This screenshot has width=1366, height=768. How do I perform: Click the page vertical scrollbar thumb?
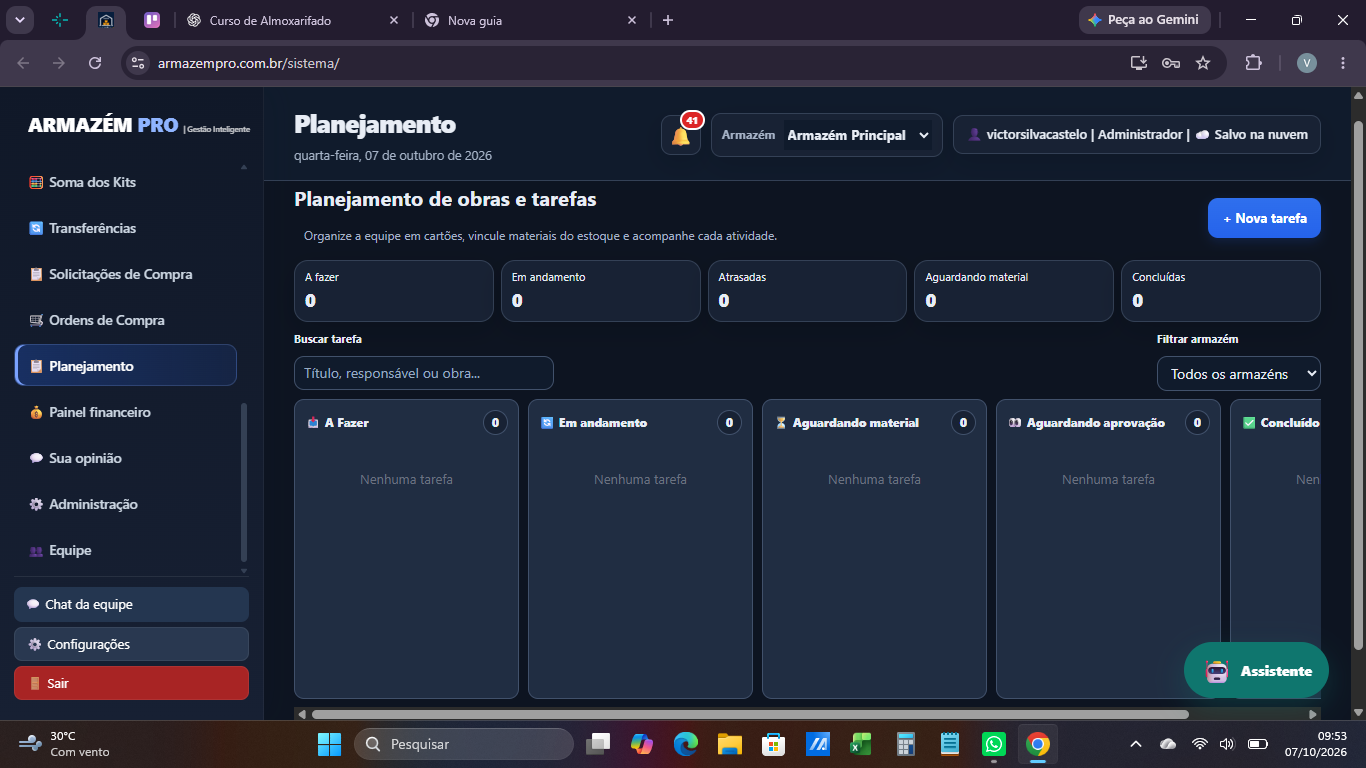pyautogui.click(x=1357, y=384)
